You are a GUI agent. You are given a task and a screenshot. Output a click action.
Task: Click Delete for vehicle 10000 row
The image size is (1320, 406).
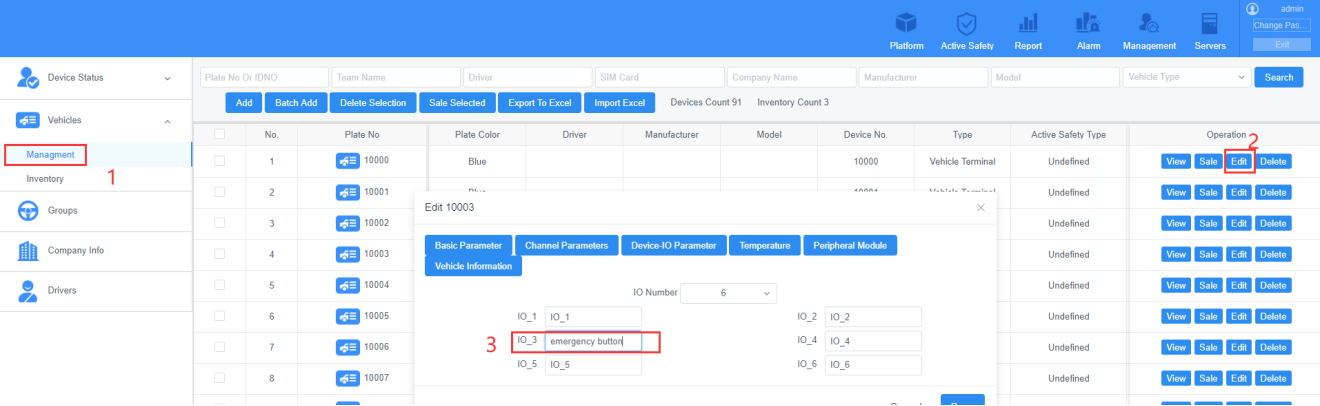pos(1273,161)
